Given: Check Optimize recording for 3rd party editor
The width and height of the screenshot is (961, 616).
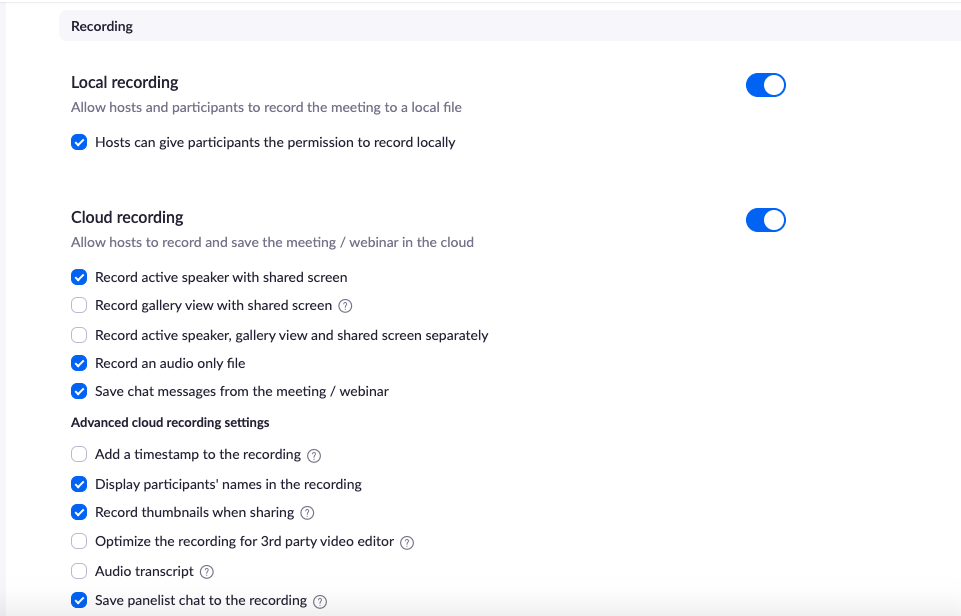Looking at the screenshot, I should coord(79,541).
